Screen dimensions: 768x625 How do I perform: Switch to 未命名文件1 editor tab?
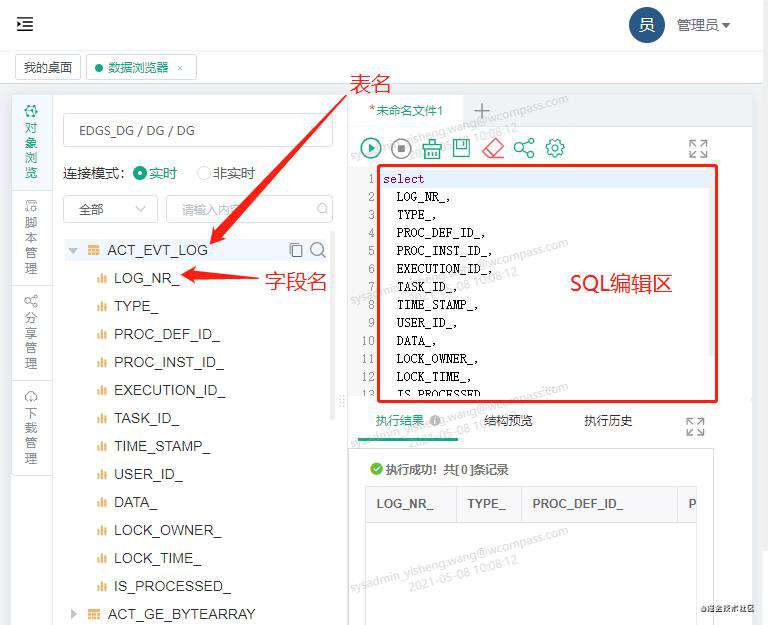coord(406,111)
